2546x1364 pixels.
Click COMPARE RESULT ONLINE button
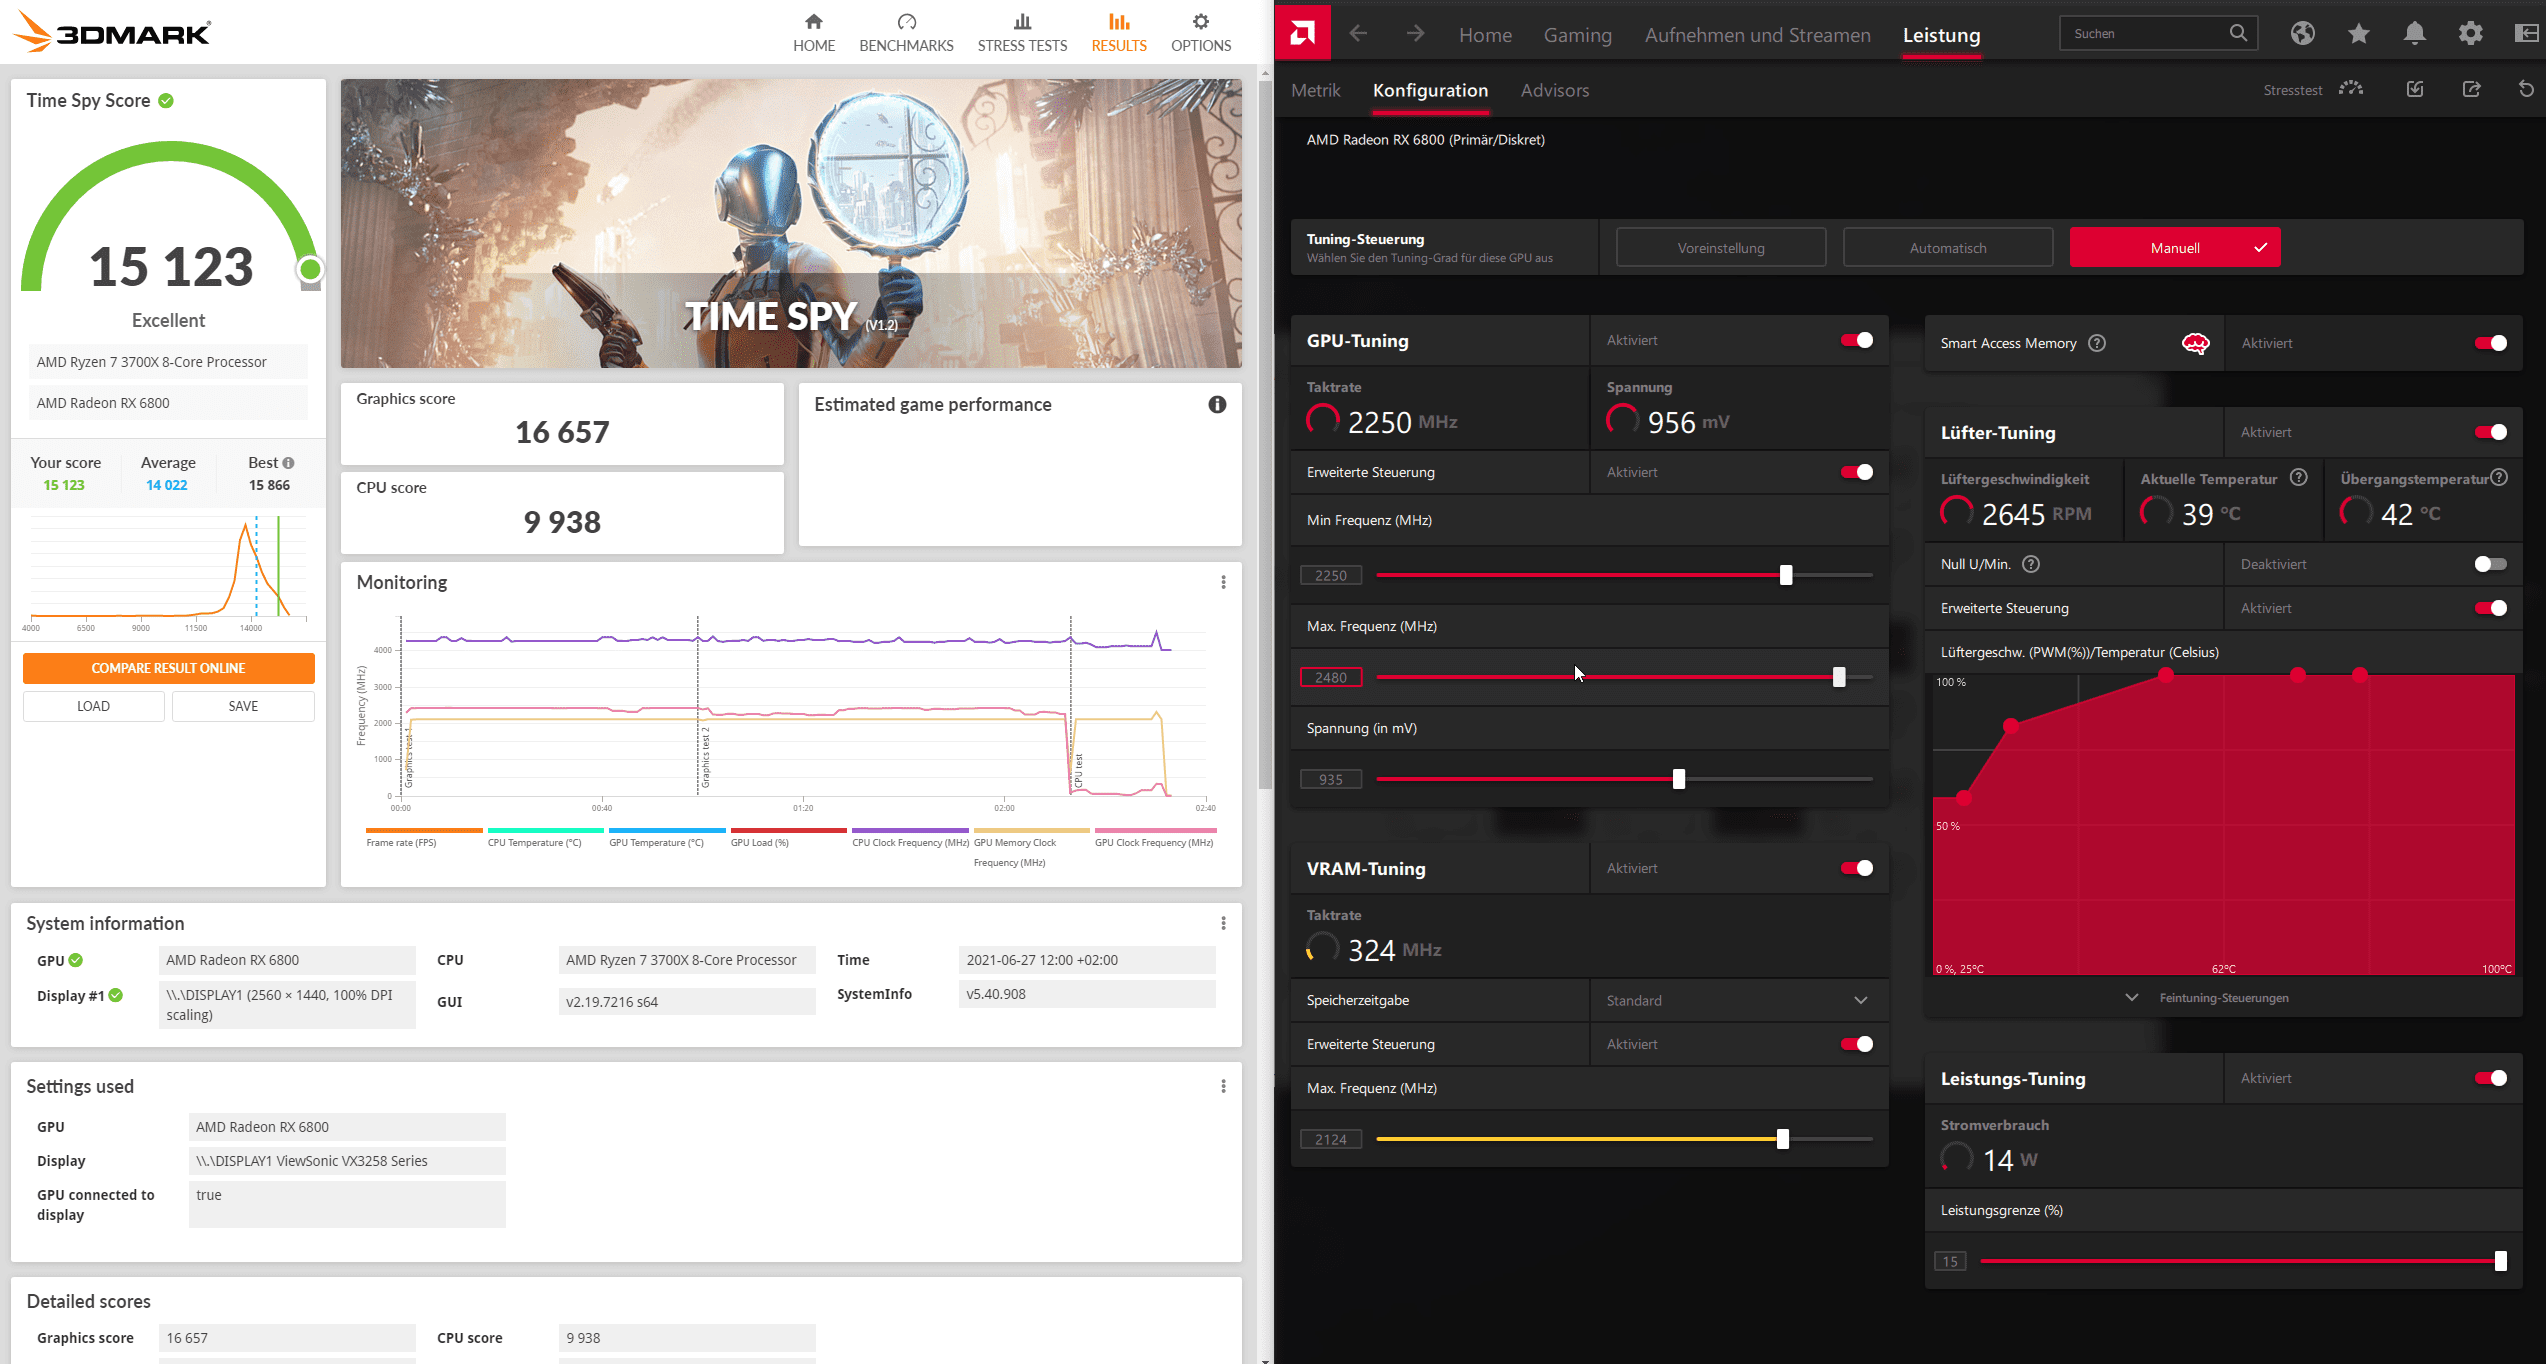pos(168,668)
